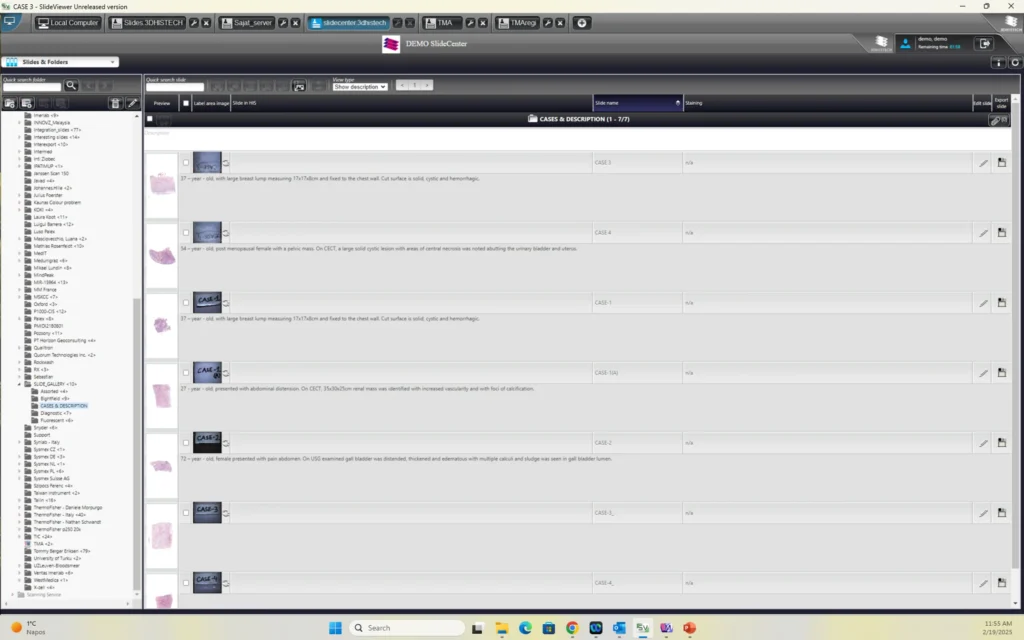Click the refresh icon
This screenshot has height=640, width=1024.
(x=1015, y=63)
